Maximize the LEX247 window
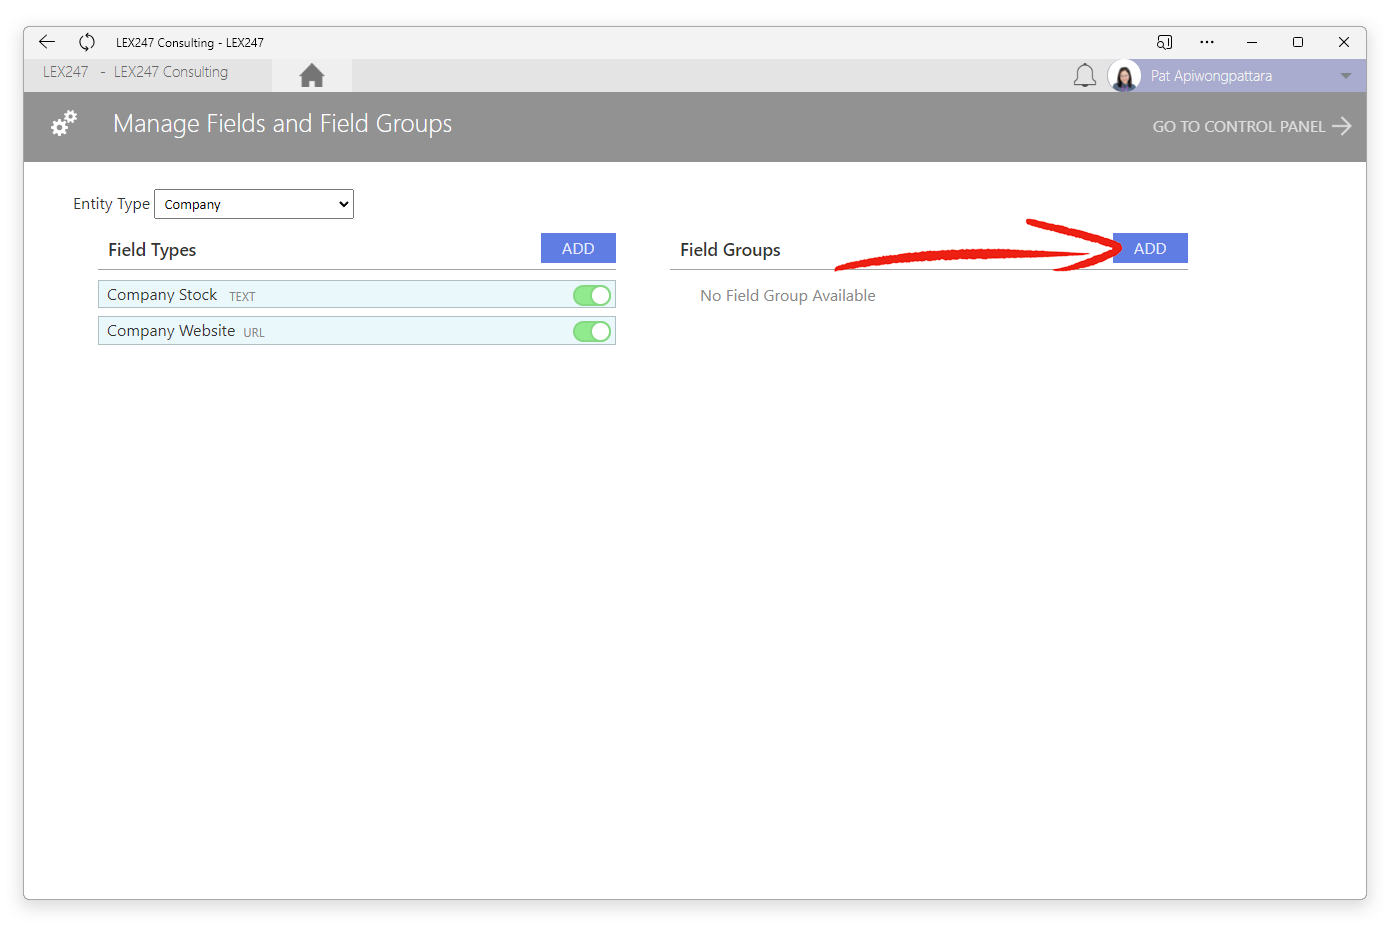This screenshot has height=925, width=1390. pos(1298,42)
